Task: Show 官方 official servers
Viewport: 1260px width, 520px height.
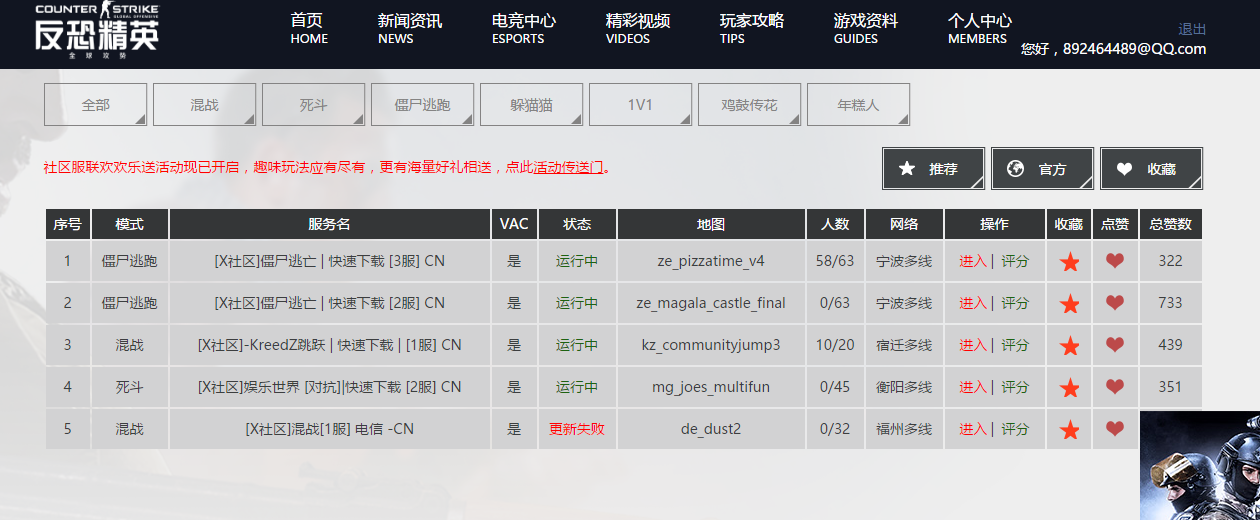Action: pyautogui.click(x=1043, y=169)
